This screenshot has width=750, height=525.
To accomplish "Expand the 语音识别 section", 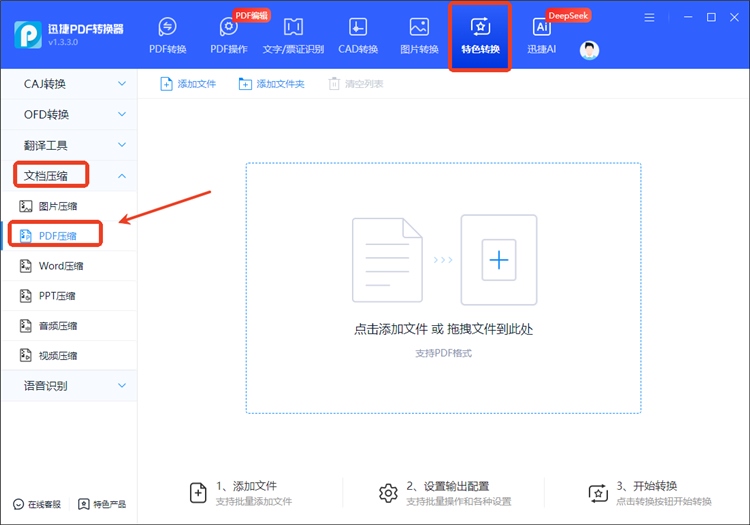I will (69, 385).
